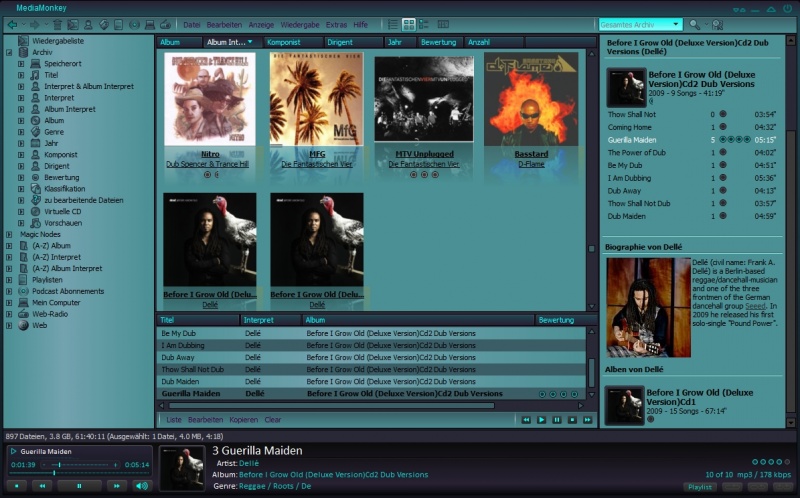This screenshot has height=498, width=800.
Task: Click the back navigation arrow in toolbar
Action: coord(12,24)
